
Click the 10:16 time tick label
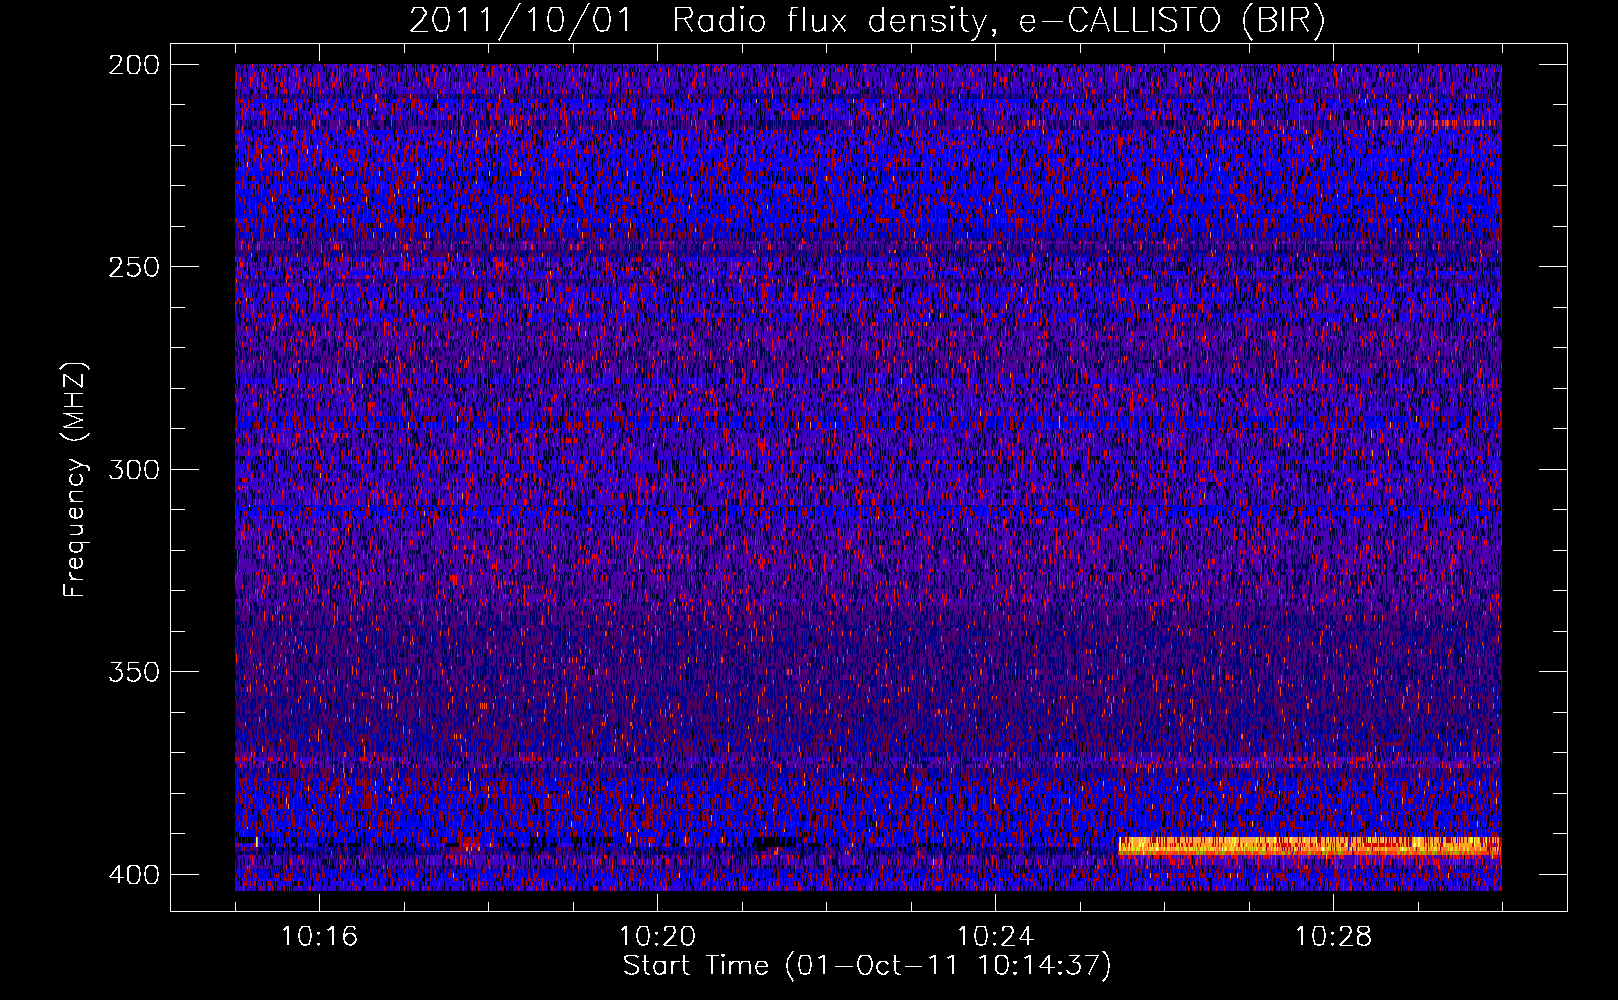coord(319,937)
